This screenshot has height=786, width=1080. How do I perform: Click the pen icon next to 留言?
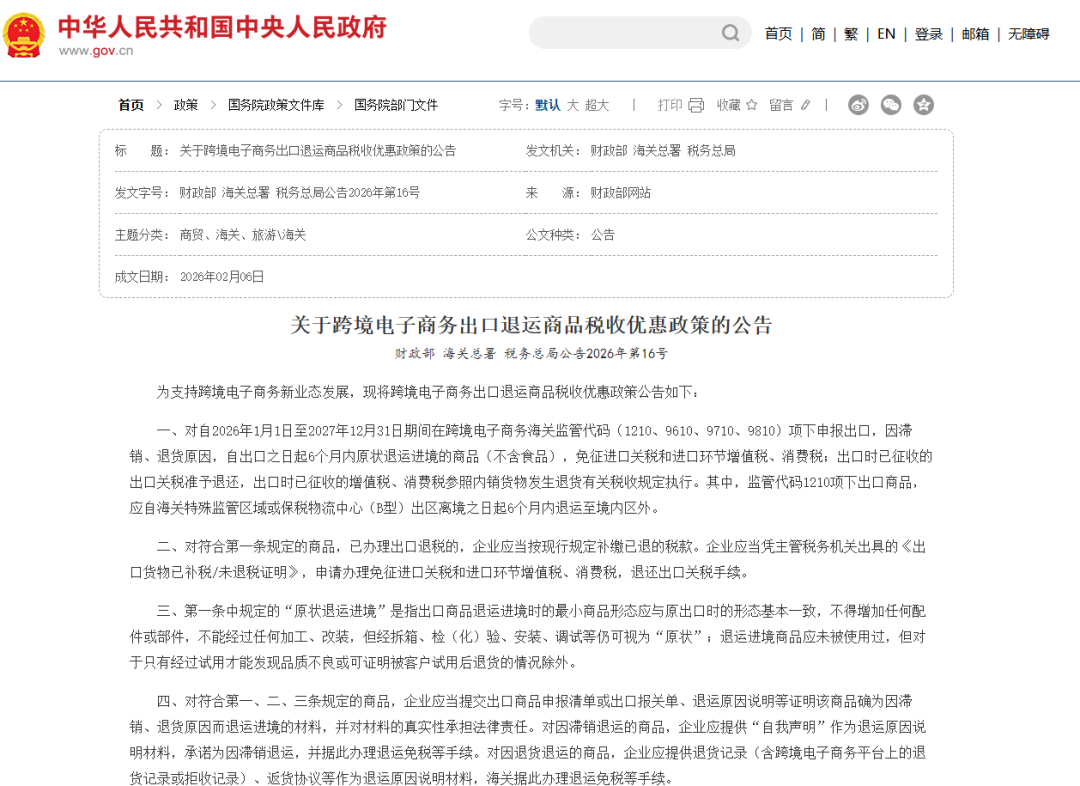pyautogui.click(x=805, y=104)
